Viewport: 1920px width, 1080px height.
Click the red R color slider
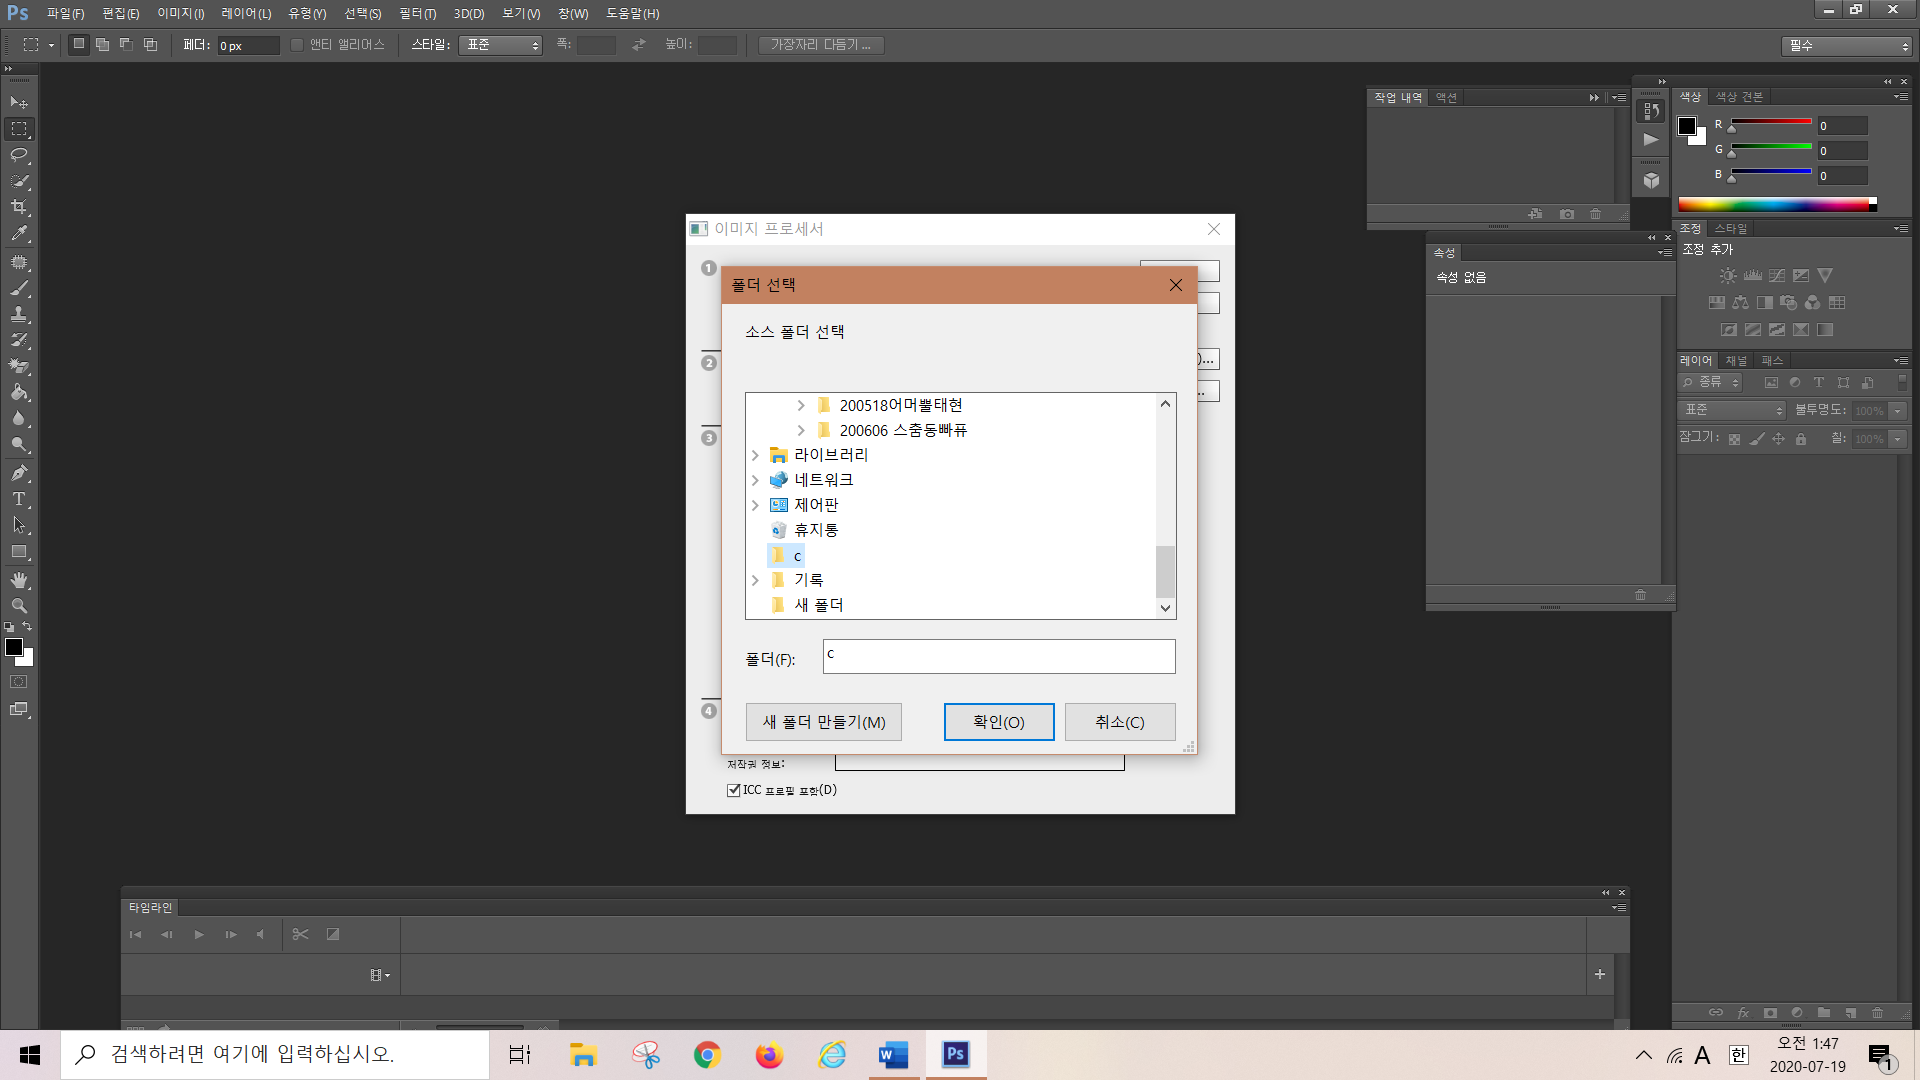point(1771,122)
